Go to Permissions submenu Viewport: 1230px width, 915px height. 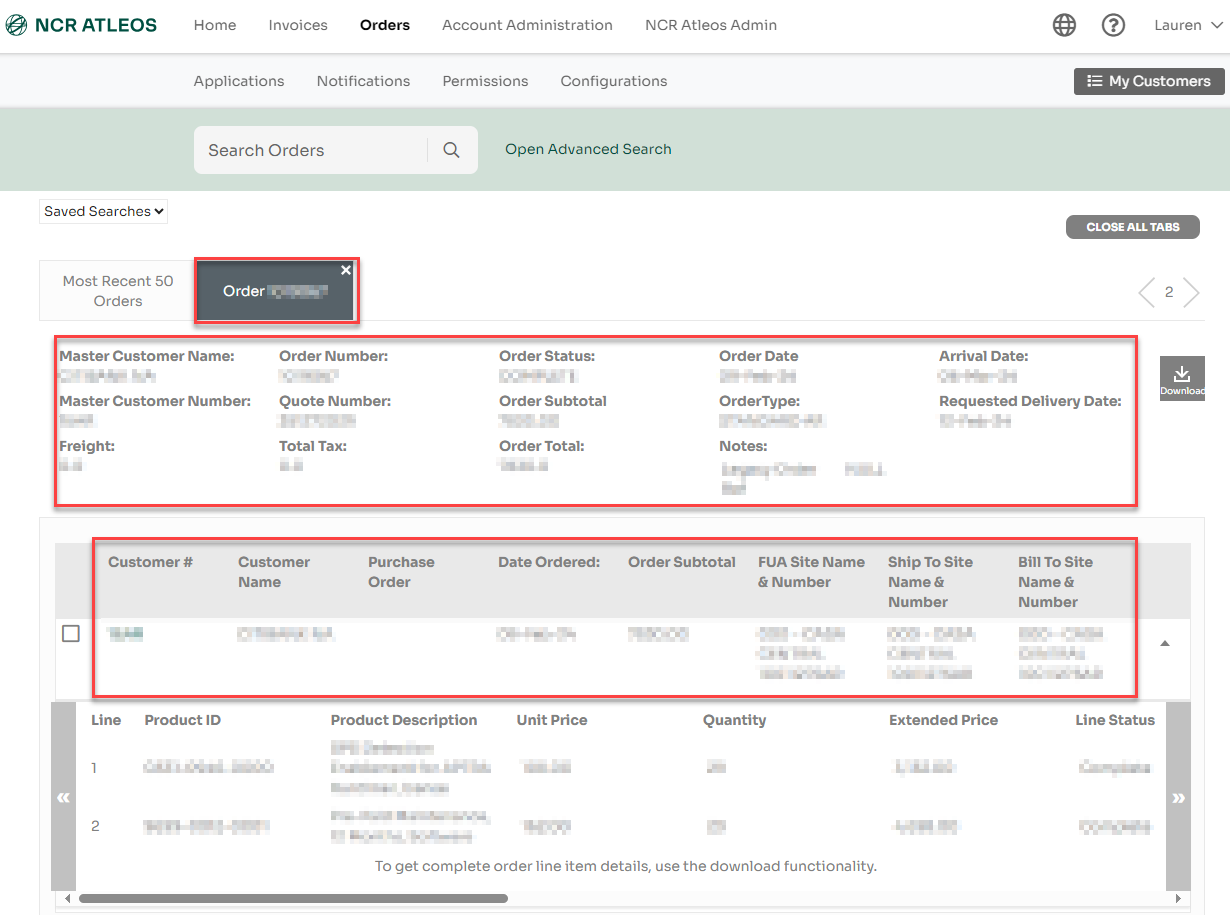coord(485,81)
